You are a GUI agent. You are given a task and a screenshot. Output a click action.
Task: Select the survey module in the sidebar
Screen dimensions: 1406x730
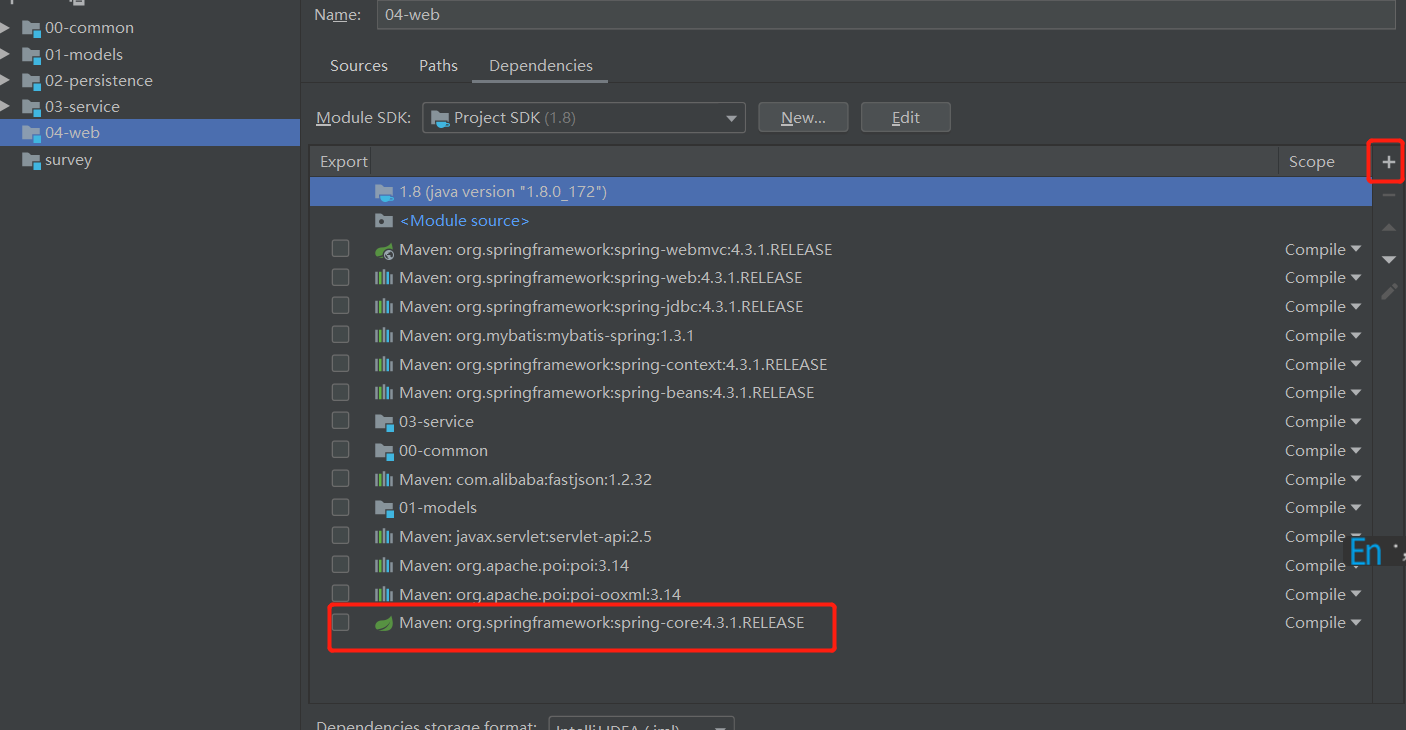[66, 159]
